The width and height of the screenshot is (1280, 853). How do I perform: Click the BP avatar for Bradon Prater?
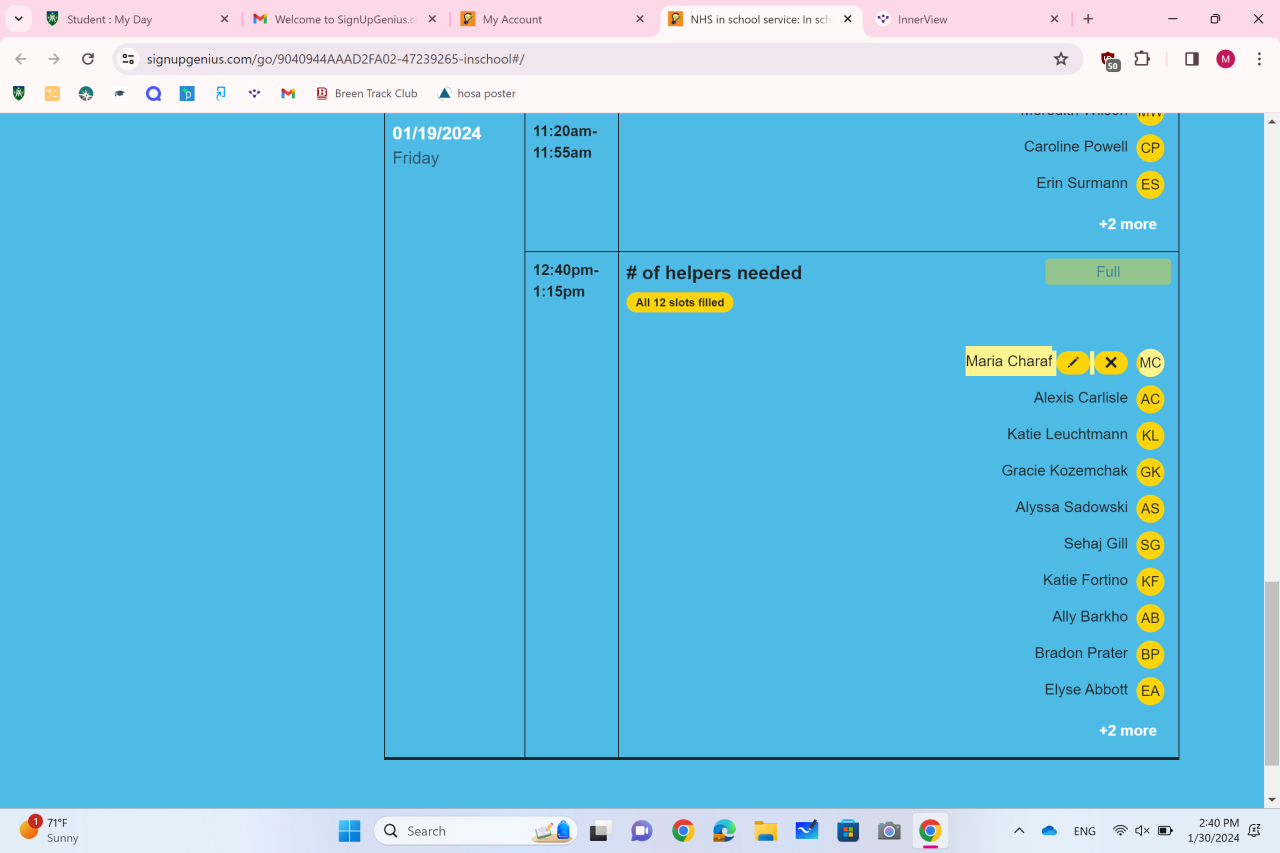click(1150, 655)
